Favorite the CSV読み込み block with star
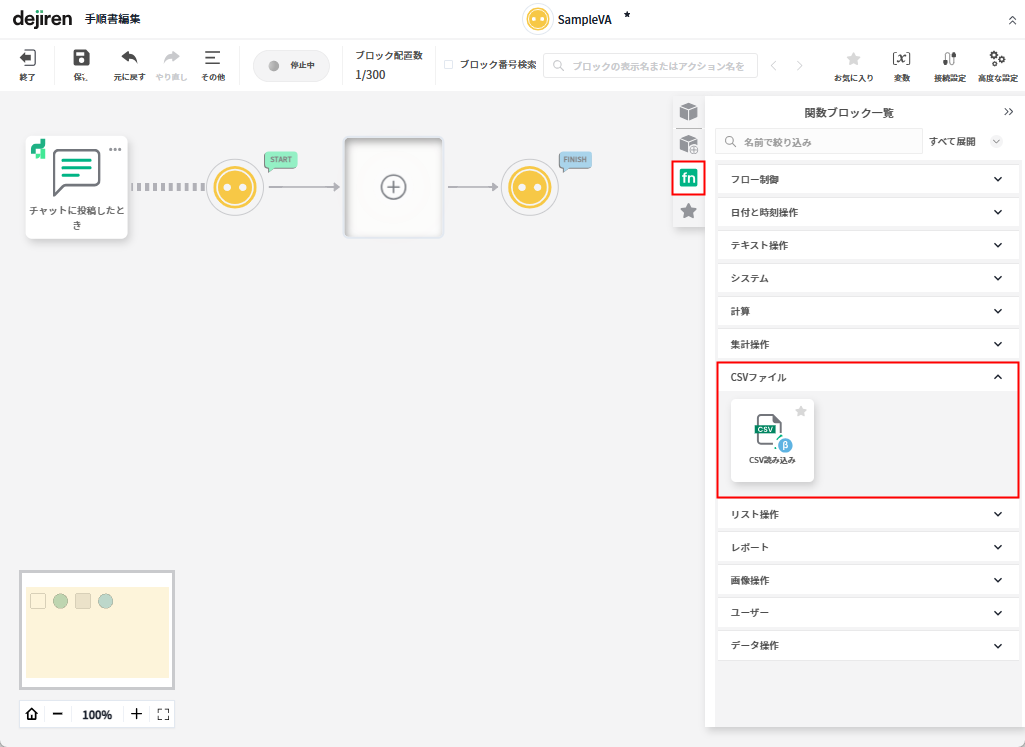This screenshot has height=747, width=1025. [801, 411]
